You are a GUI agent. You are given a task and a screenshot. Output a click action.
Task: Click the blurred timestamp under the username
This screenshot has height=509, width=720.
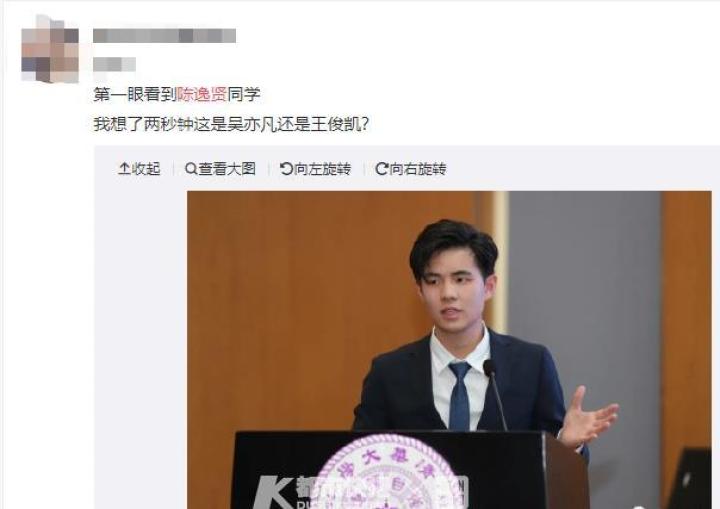pos(114,64)
